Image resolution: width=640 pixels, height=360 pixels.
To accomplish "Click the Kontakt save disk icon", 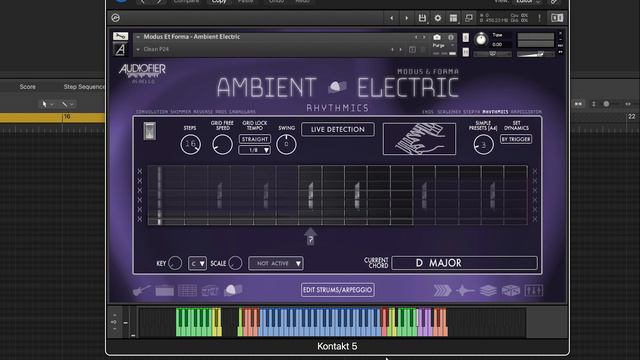I will 422,18.
